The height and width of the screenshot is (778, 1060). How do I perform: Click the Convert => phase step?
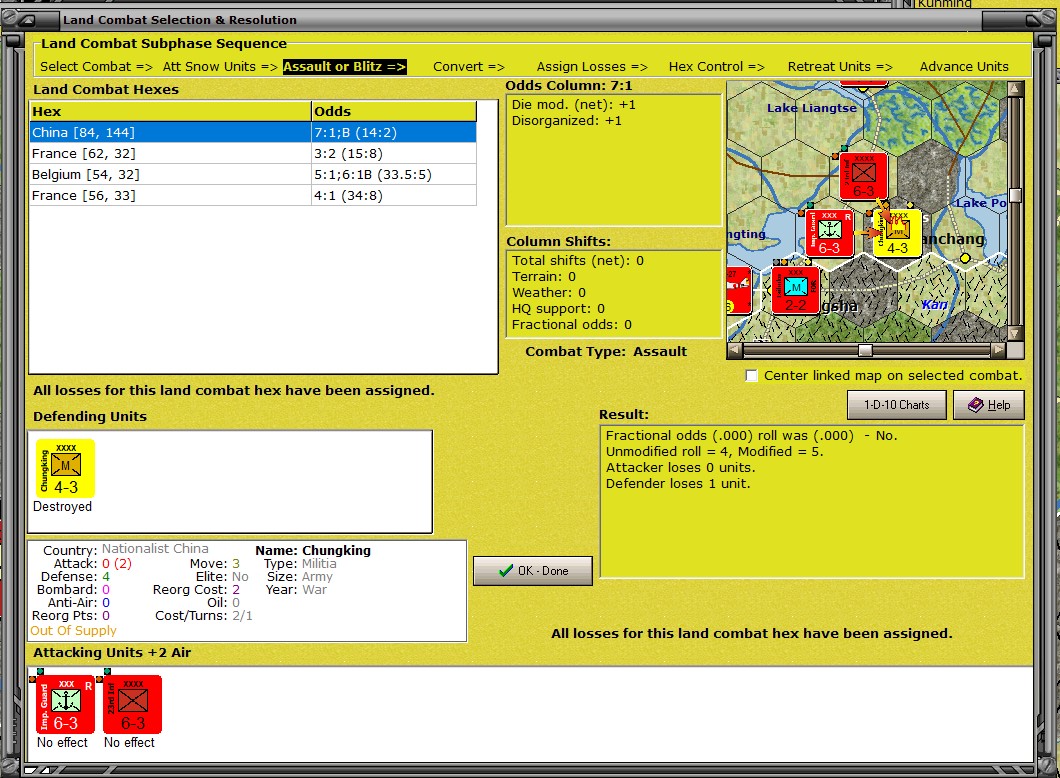(x=468, y=66)
